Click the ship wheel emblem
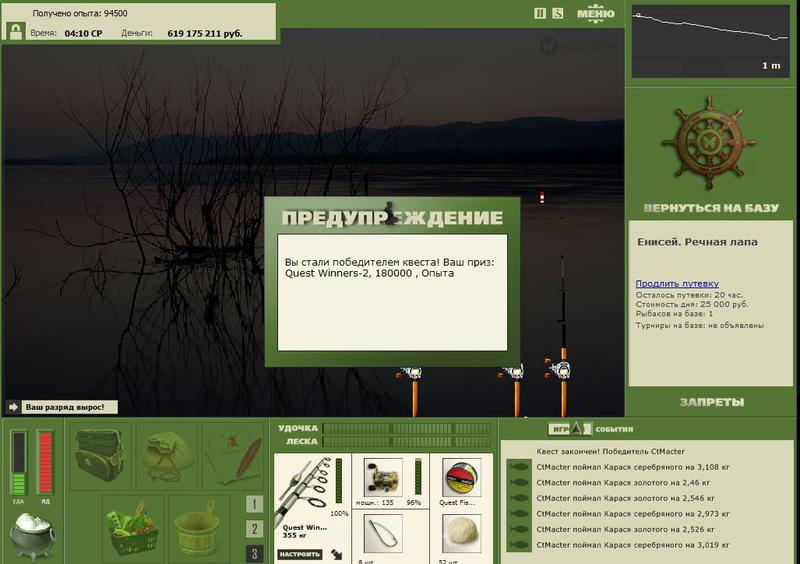Image resolution: width=800 pixels, height=564 pixels. coord(709,144)
